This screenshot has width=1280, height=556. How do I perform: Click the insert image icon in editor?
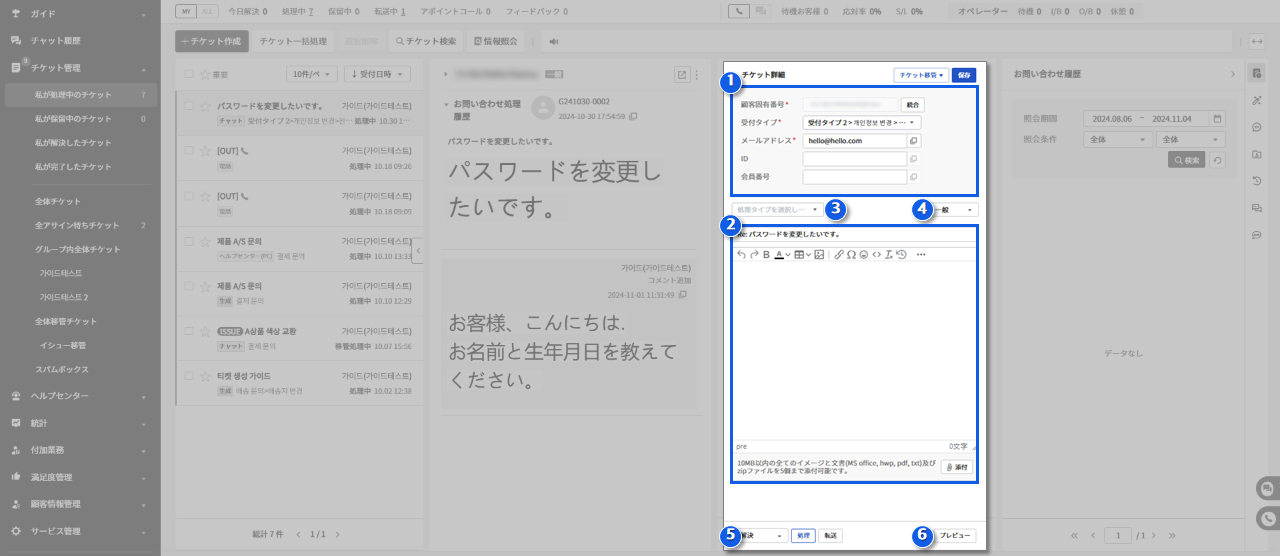[819, 255]
